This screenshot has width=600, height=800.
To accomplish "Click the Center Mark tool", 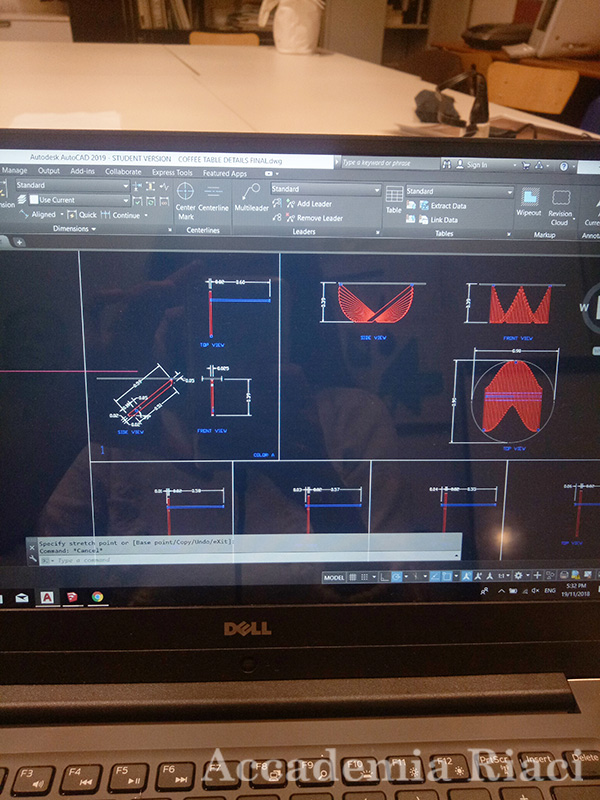I will (185, 201).
